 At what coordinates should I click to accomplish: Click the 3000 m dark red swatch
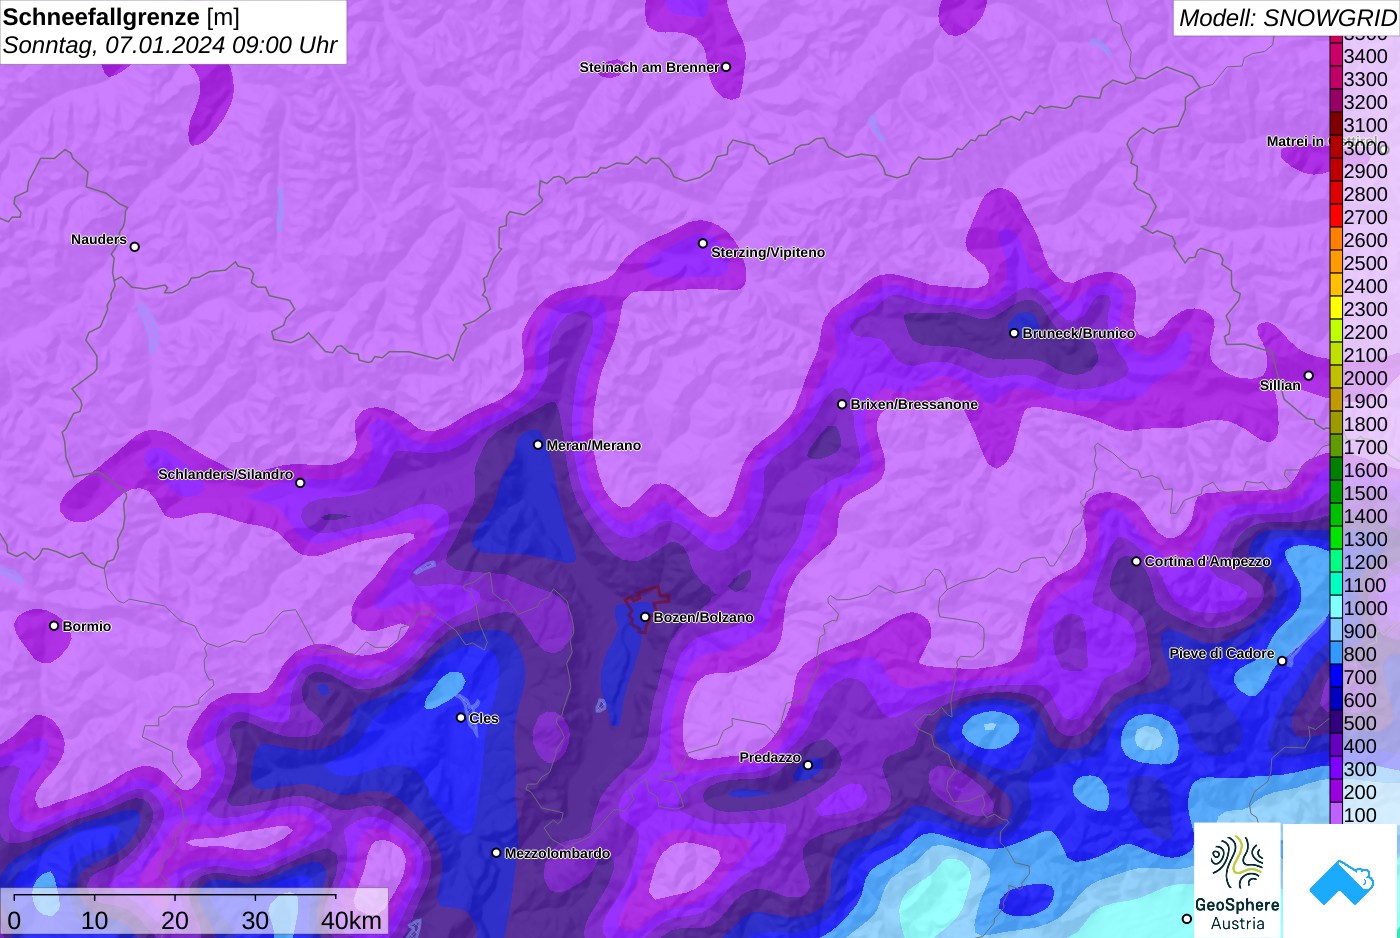1335,148
